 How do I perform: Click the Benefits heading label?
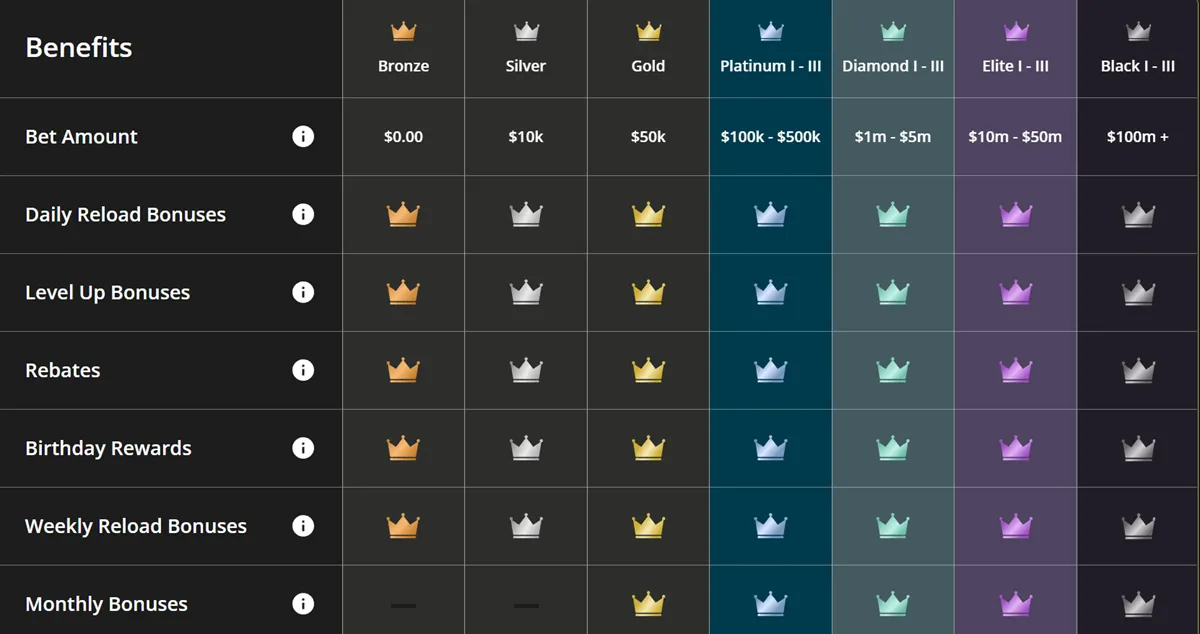[78, 47]
